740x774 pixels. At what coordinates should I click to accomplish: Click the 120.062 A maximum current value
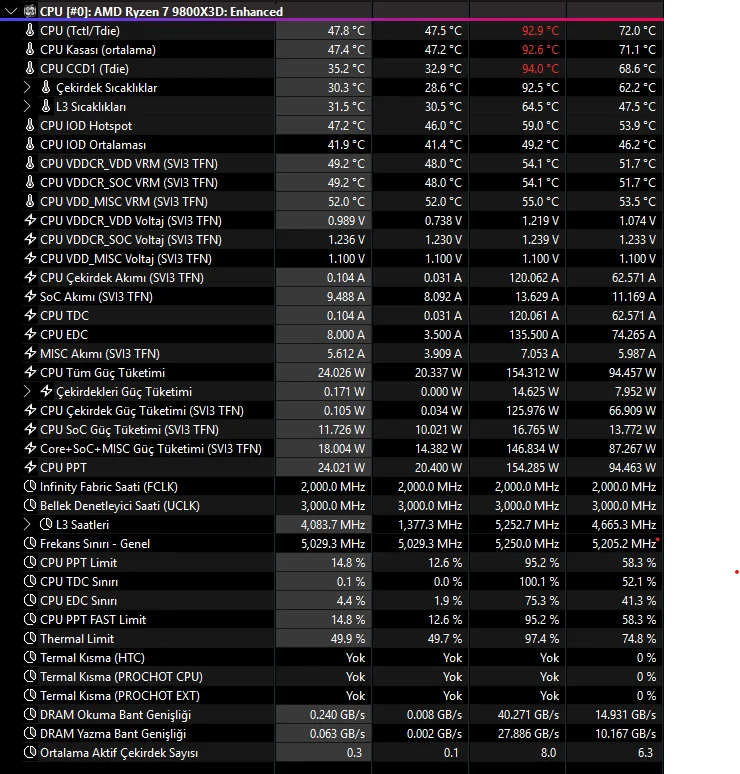point(534,278)
